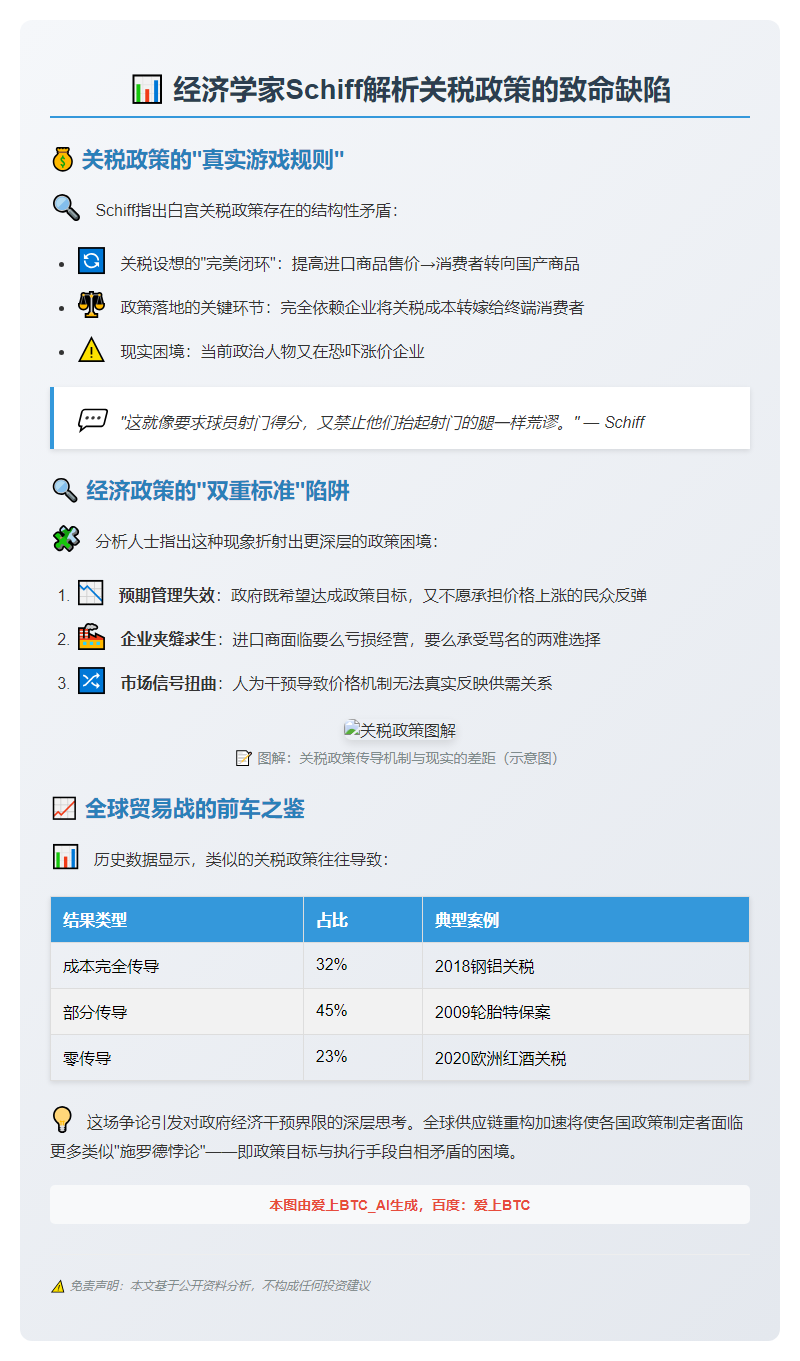The height and width of the screenshot is (1361, 800).
Task: Click the 45% cell
Action: point(363,1011)
